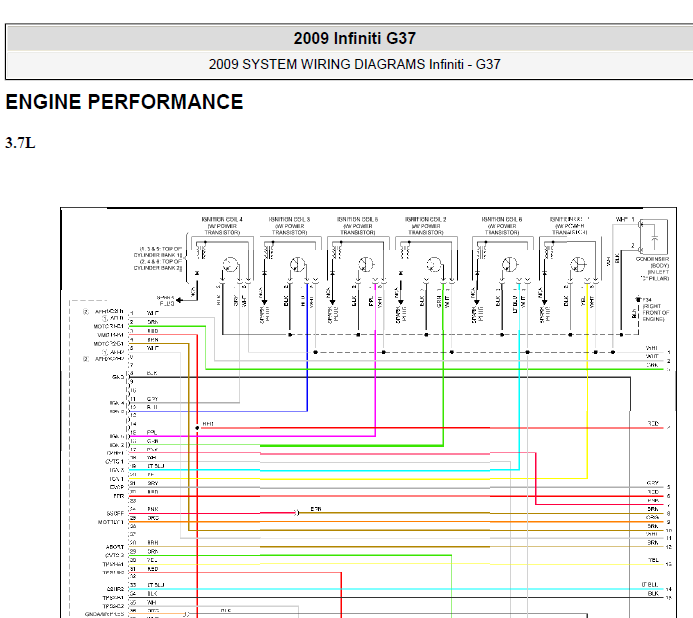Select "2009 SYSTEM WIRING DIAGRAMS Infiniti - G37" subtitle
693x618 pixels.
354,65
